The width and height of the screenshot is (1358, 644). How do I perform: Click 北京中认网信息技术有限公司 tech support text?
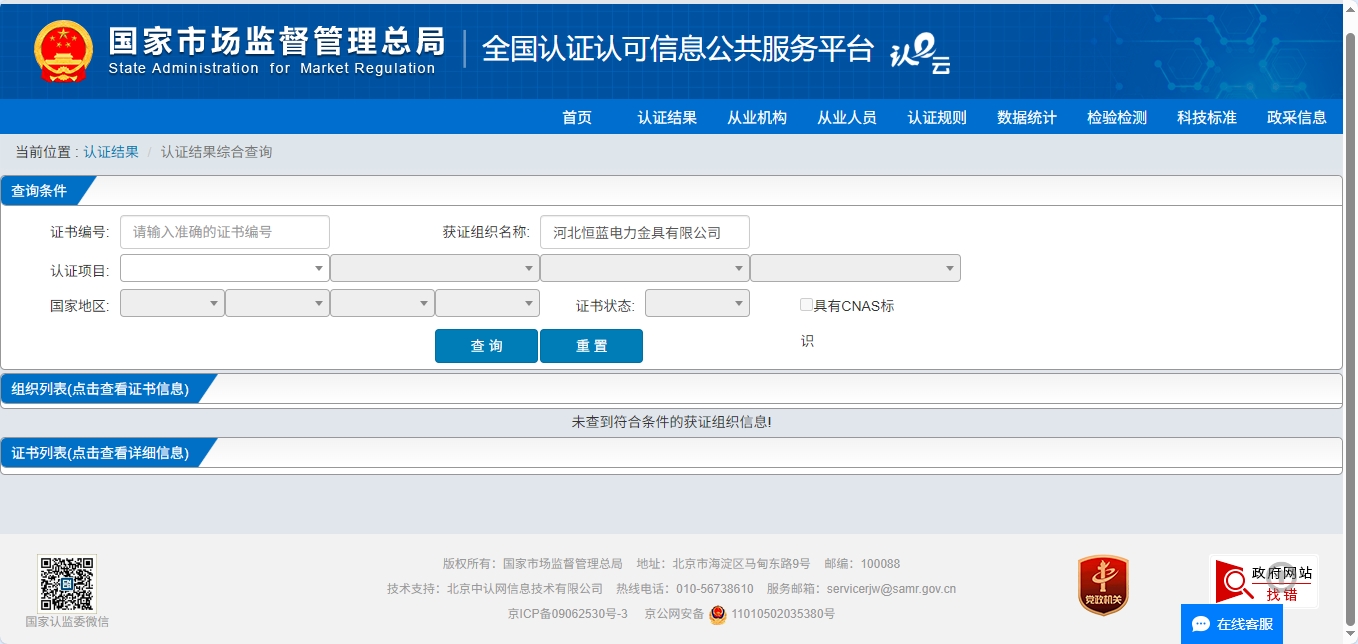click(525, 589)
